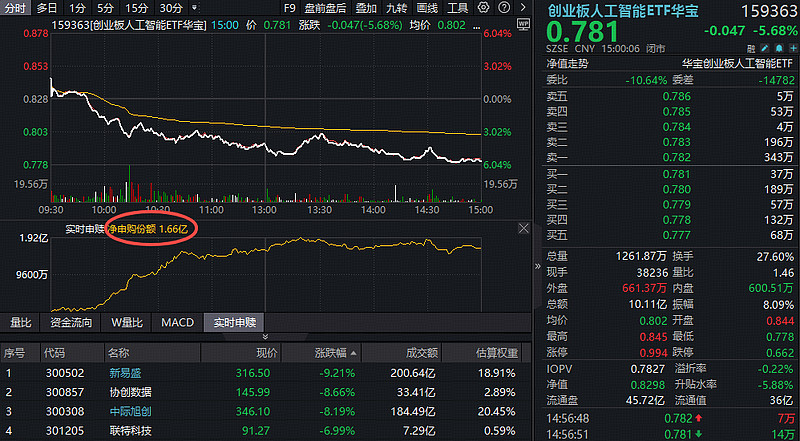This screenshot has width=800, height=441.
Task: Click 总额 value 10.11亿
Action: [x=647, y=304]
